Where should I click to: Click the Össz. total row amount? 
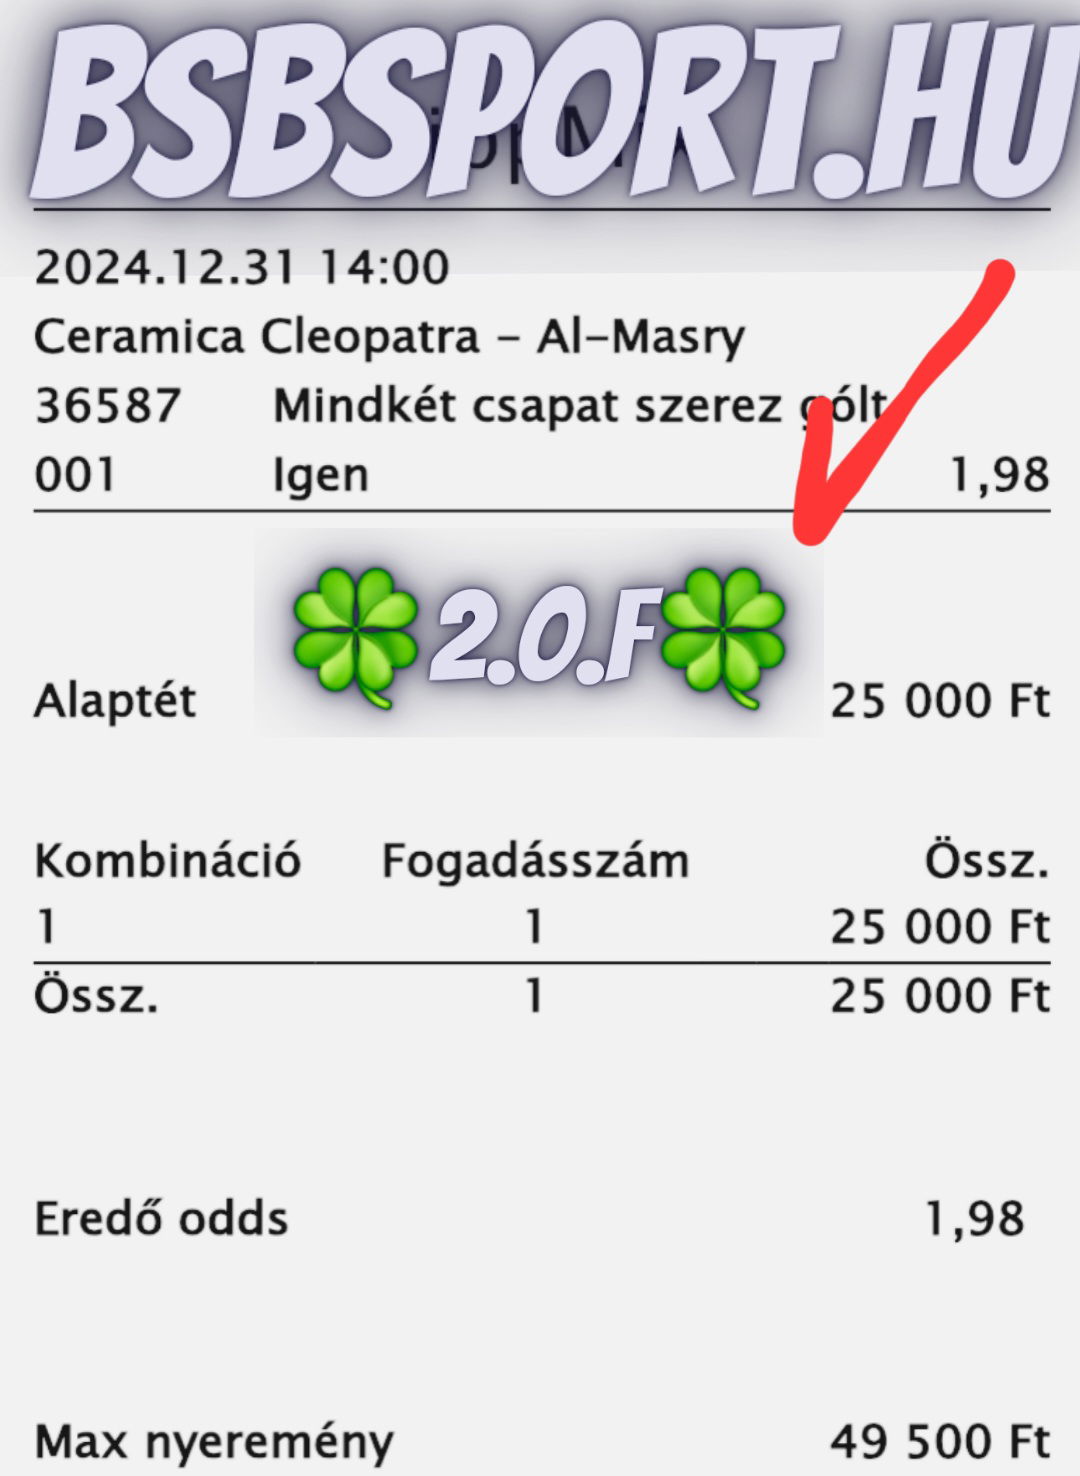(940, 997)
